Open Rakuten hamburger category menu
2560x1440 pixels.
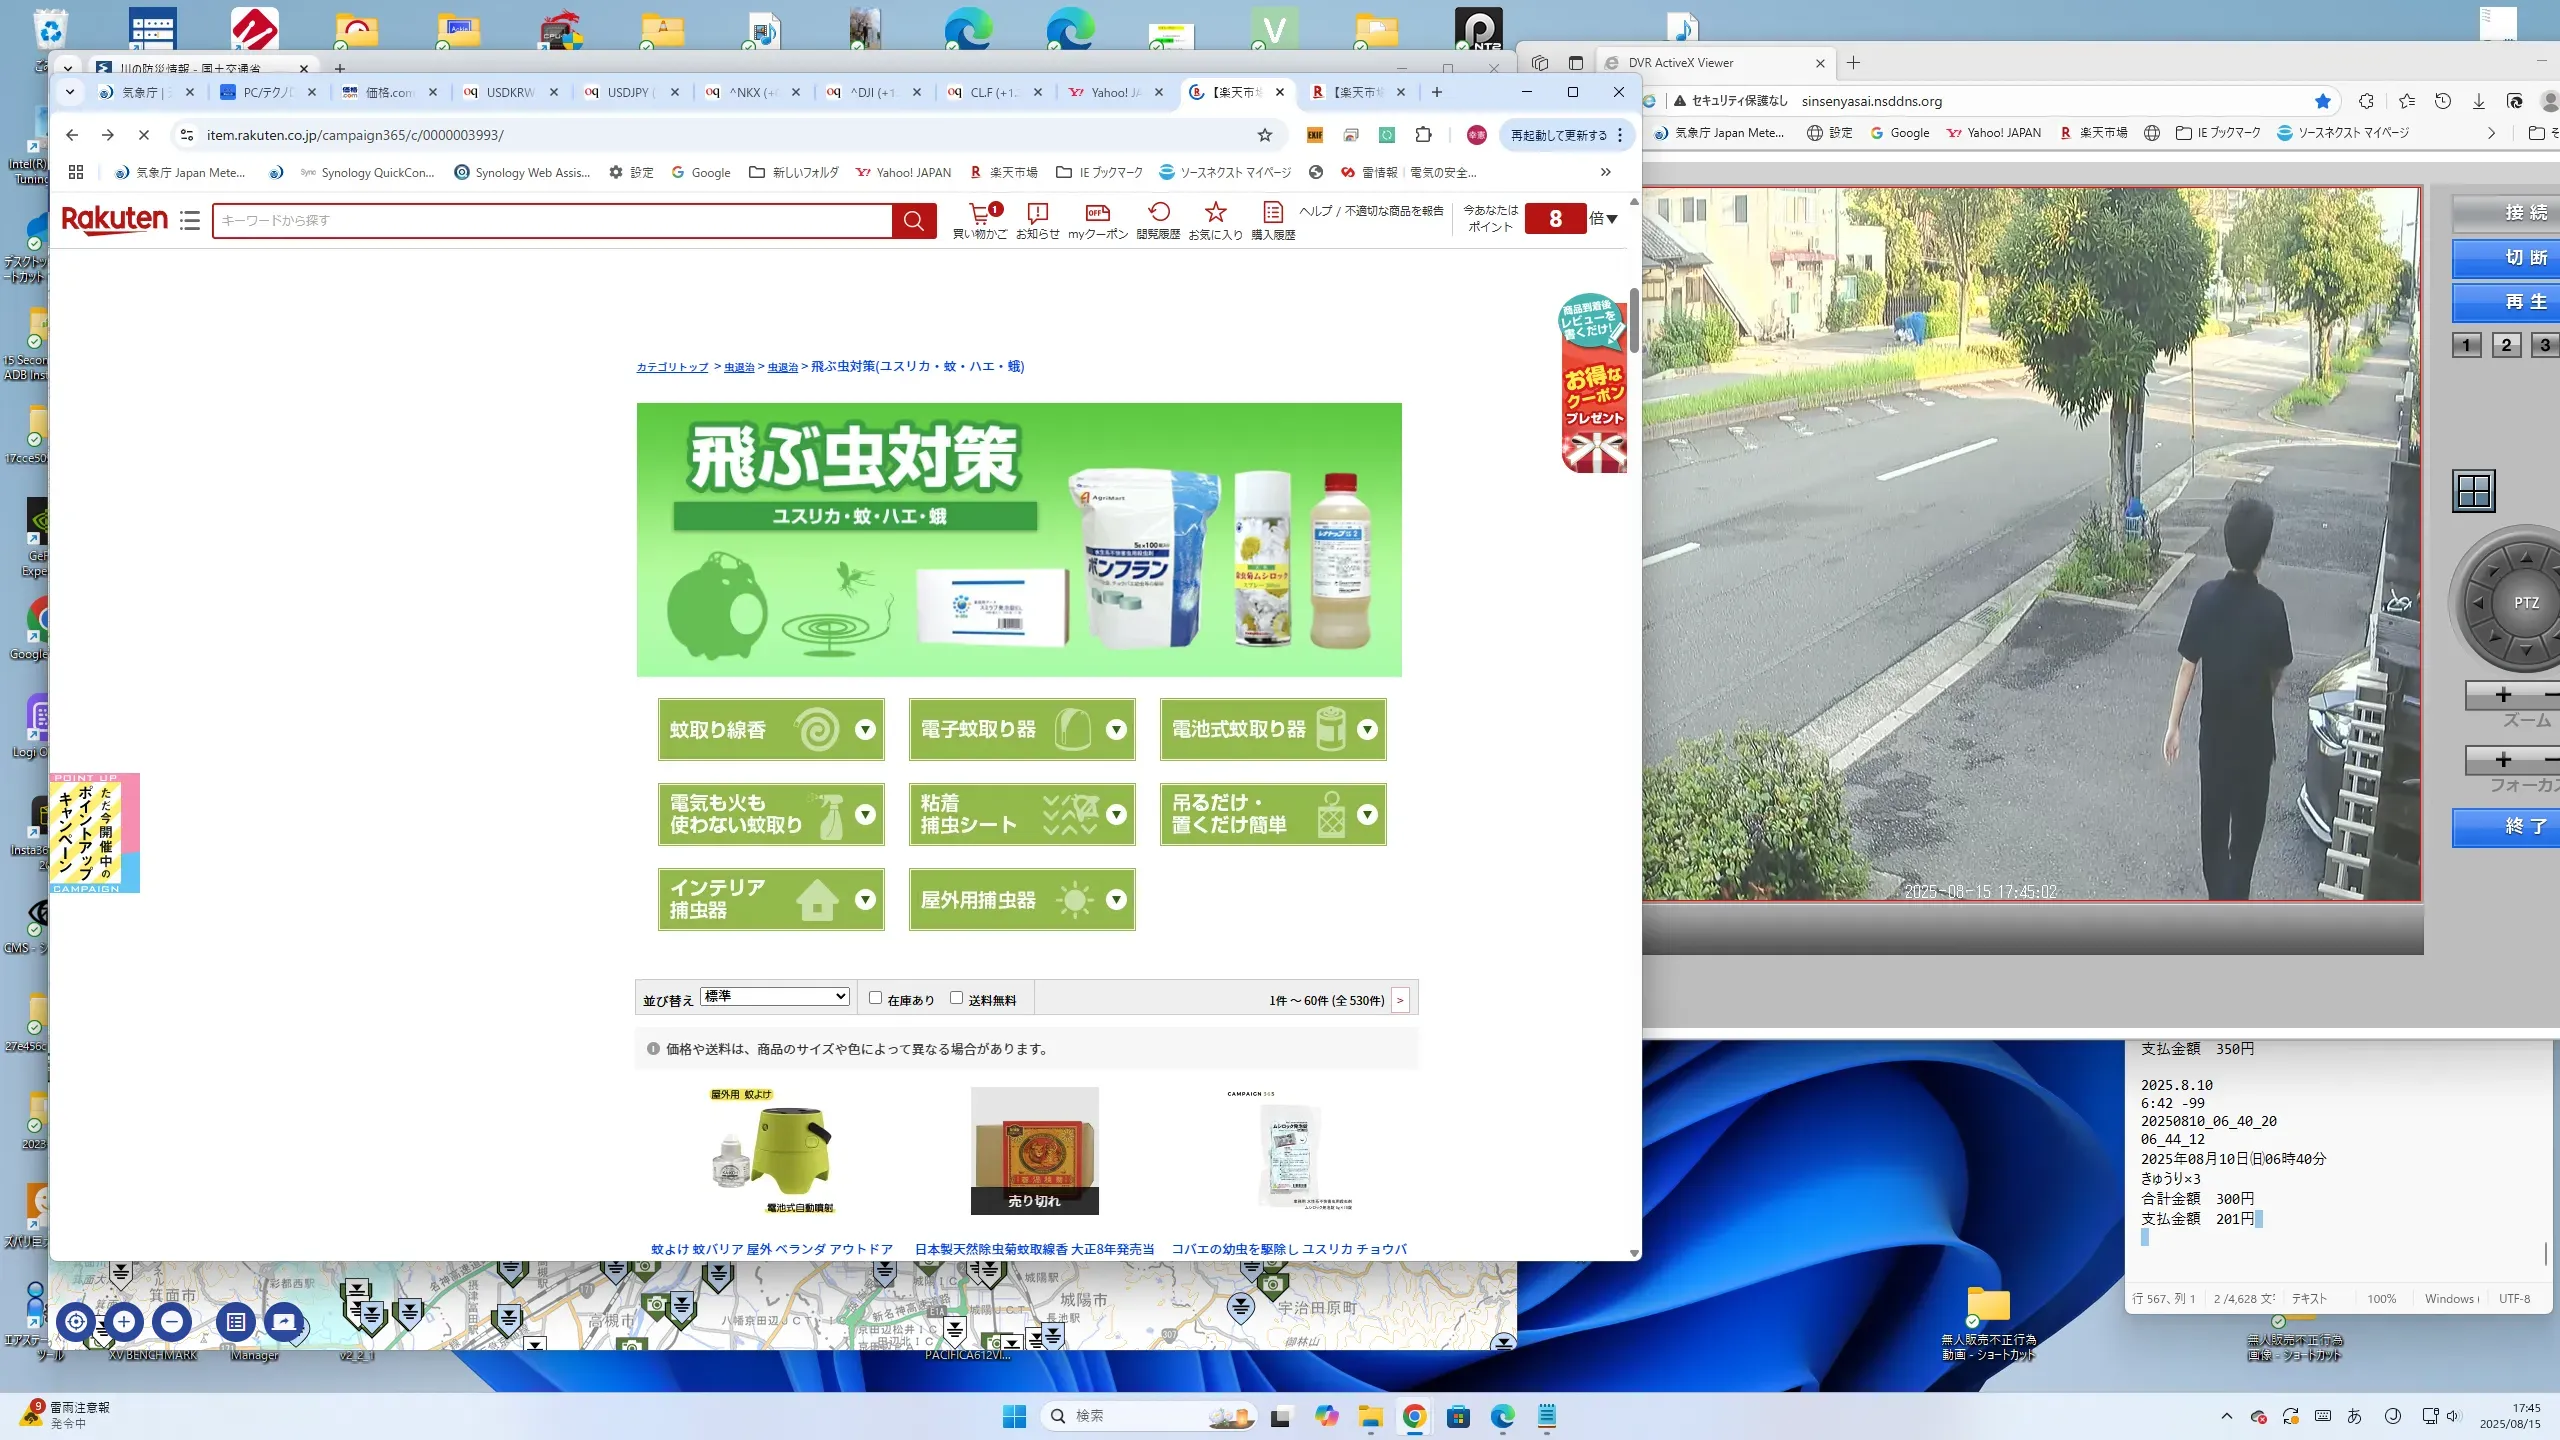point(190,220)
